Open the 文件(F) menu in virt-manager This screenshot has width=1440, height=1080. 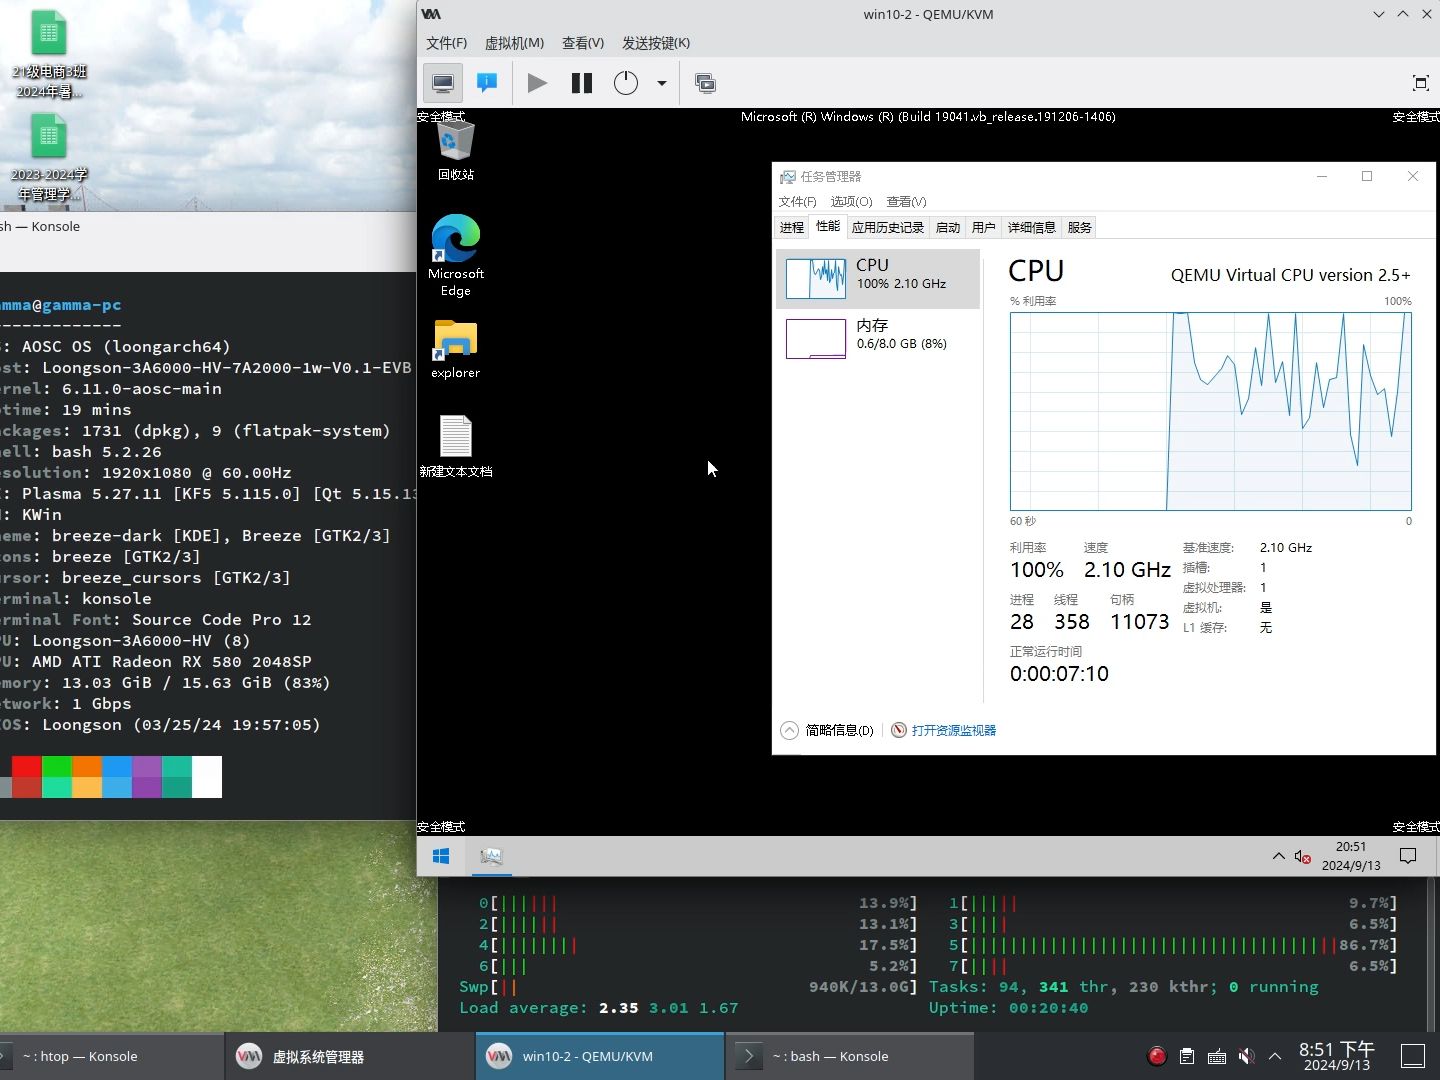pyautogui.click(x=446, y=43)
